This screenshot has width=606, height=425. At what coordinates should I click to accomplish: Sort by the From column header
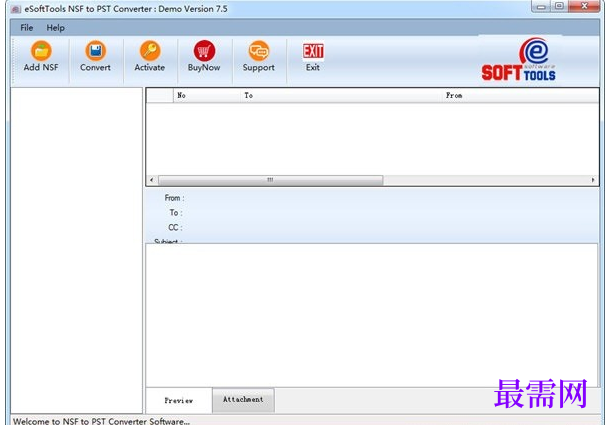(520, 95)
